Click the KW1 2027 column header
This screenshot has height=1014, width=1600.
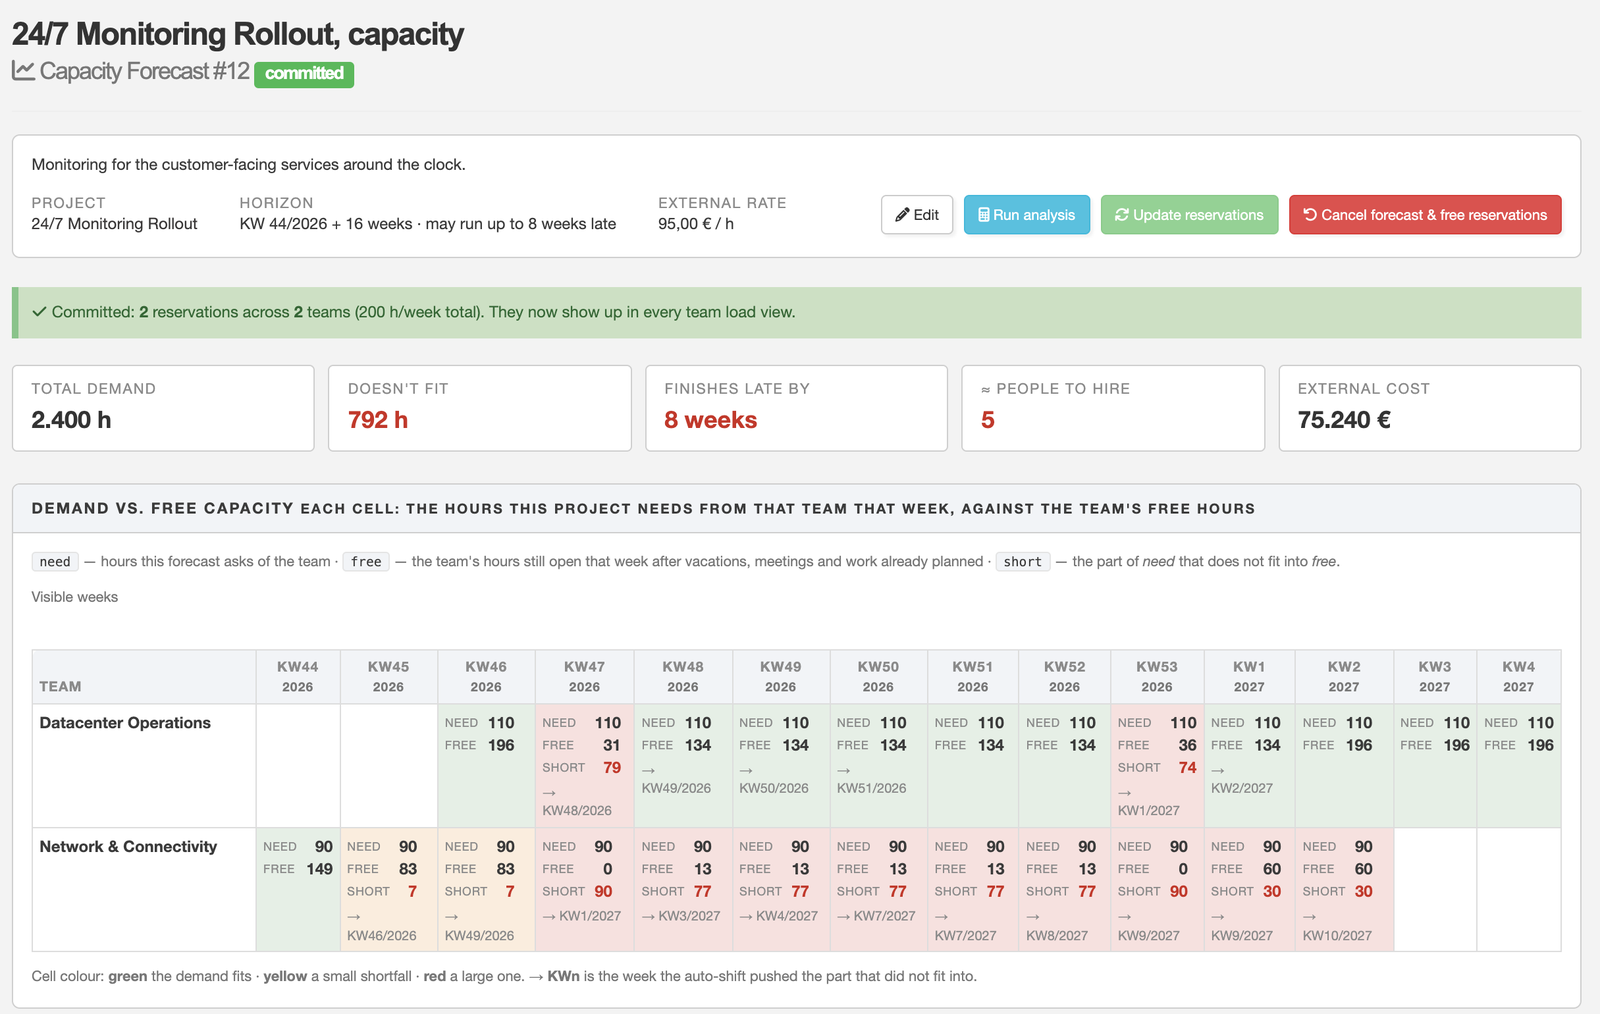[1249, 677]
